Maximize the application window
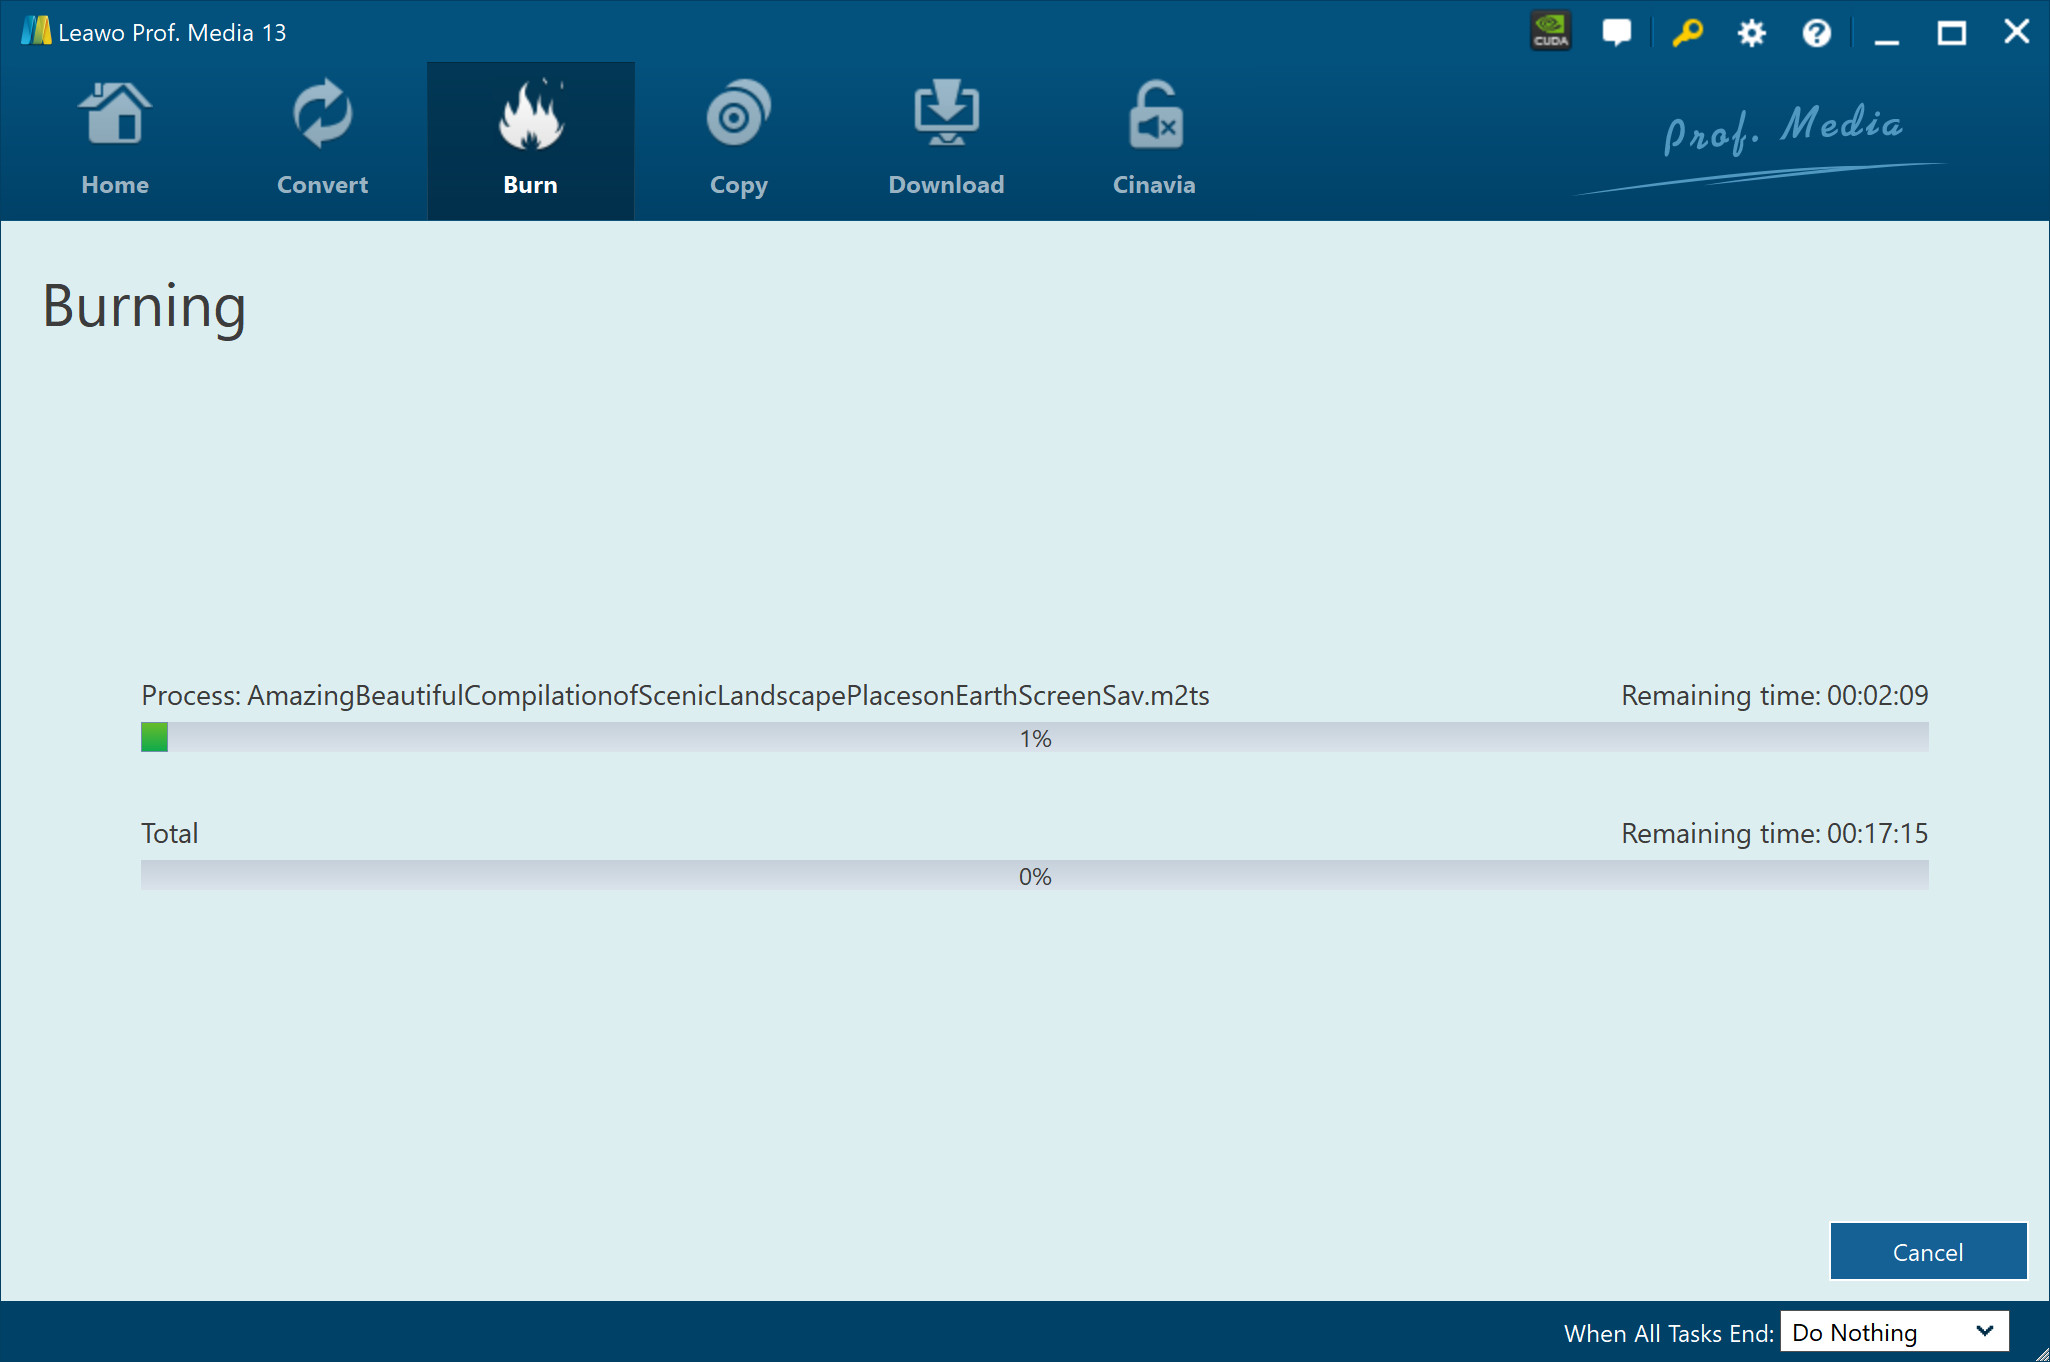Viewport: 2050px width, 1362px height. coord(1951,33)
